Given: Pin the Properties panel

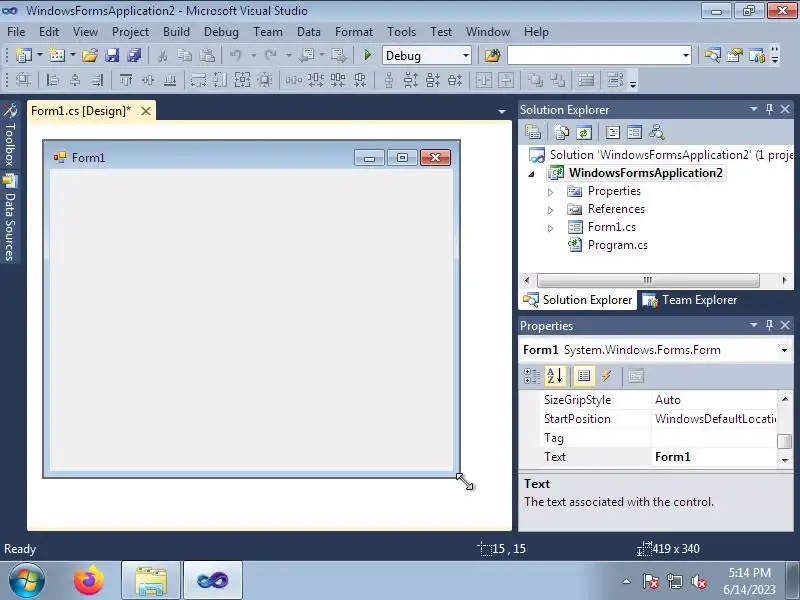Looking at the screenshot, I should pyautogui.click(x=769, y=325).
